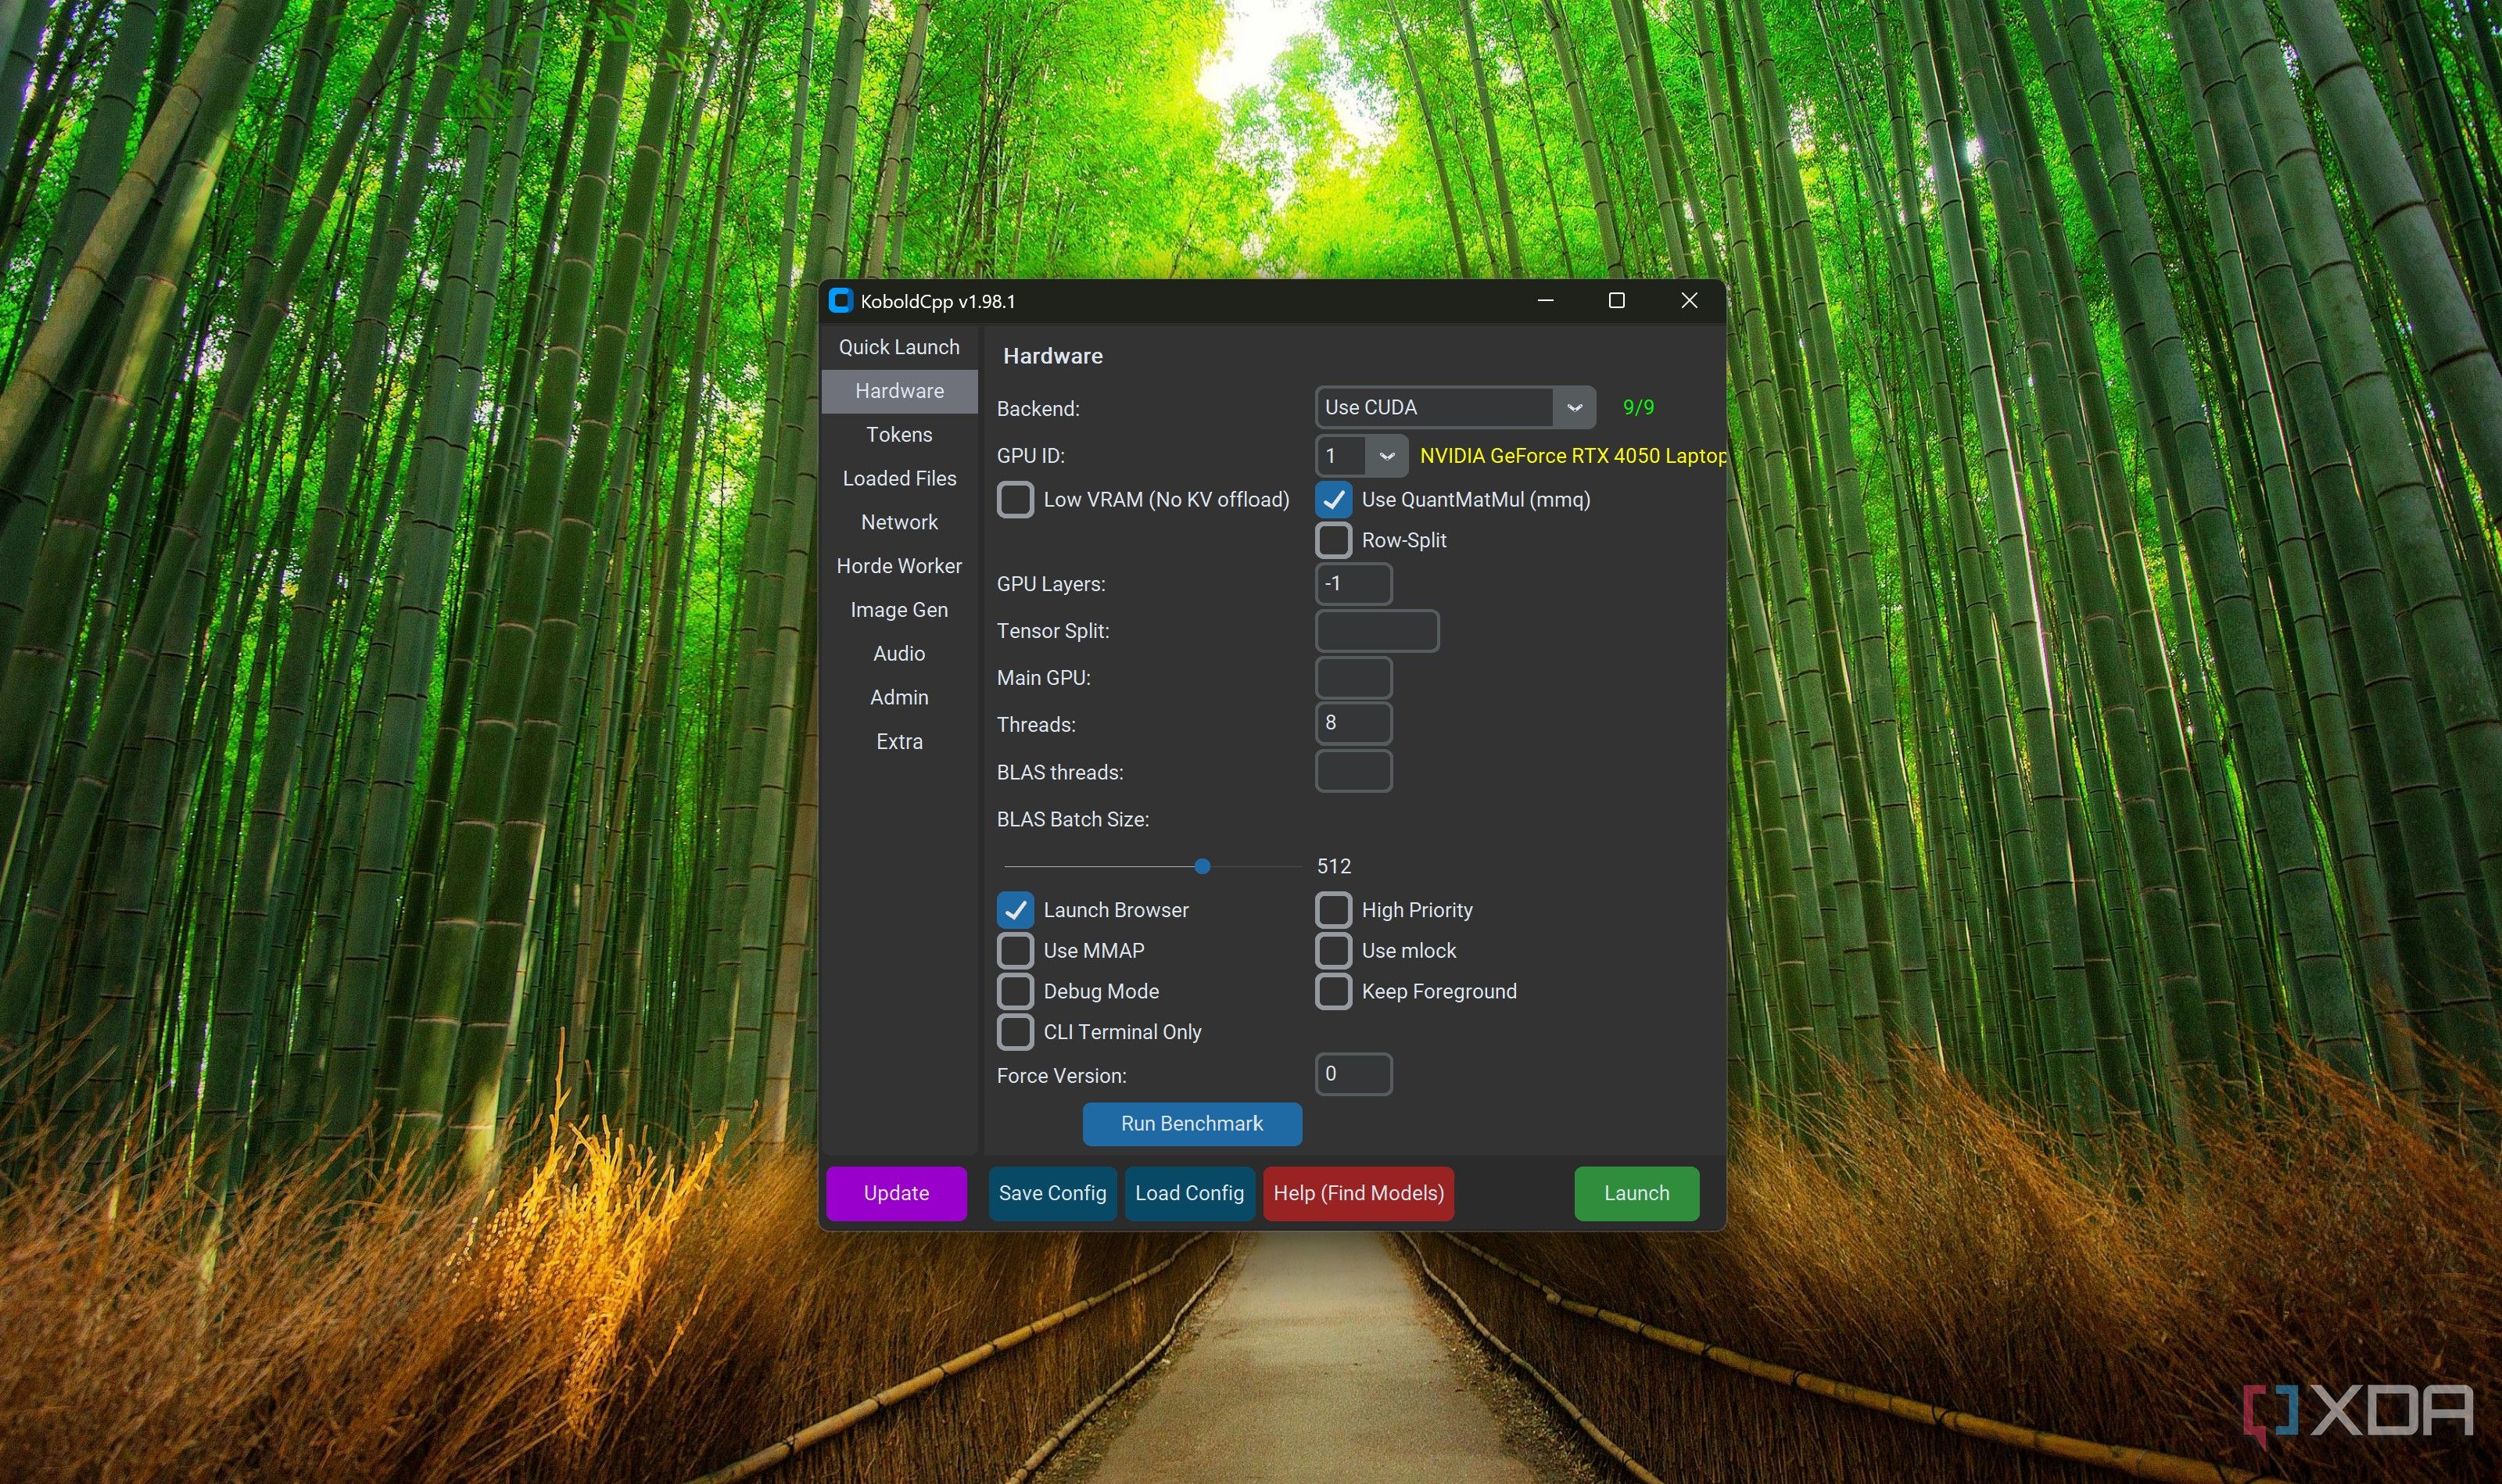Close the KoboldCpp window
Viewport: 2502px width, 1484px height.
(1689, 301)
